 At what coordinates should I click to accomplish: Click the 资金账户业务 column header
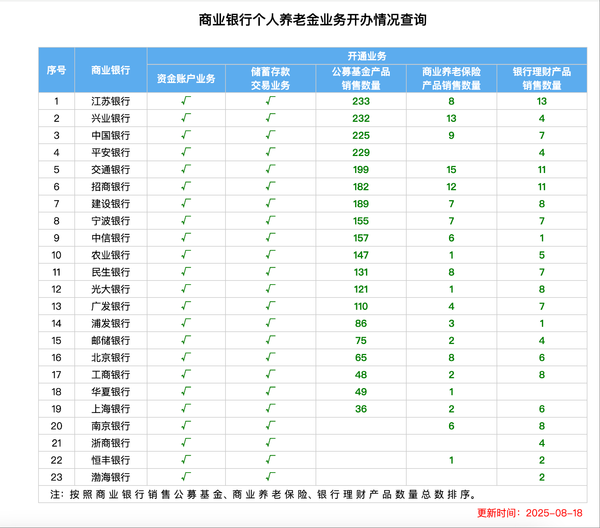(186, 79)
